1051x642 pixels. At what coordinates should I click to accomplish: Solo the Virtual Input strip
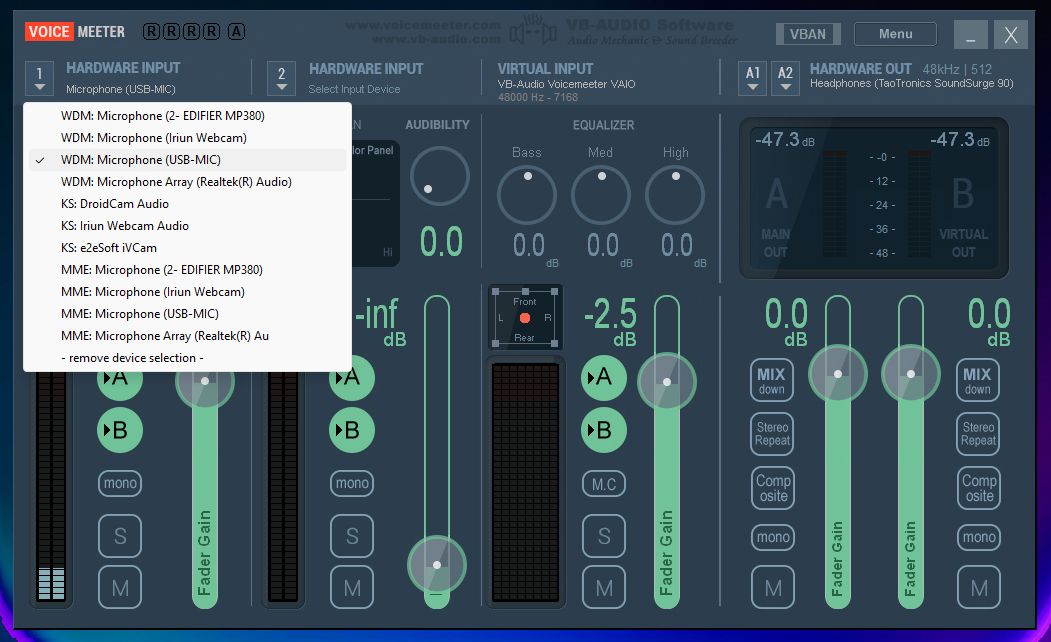tap(604, 536)
